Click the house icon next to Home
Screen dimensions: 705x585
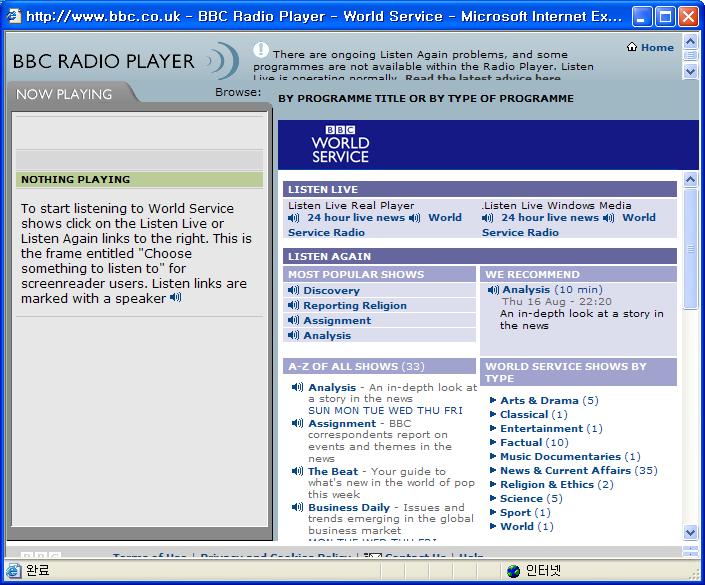coord(632,47)
